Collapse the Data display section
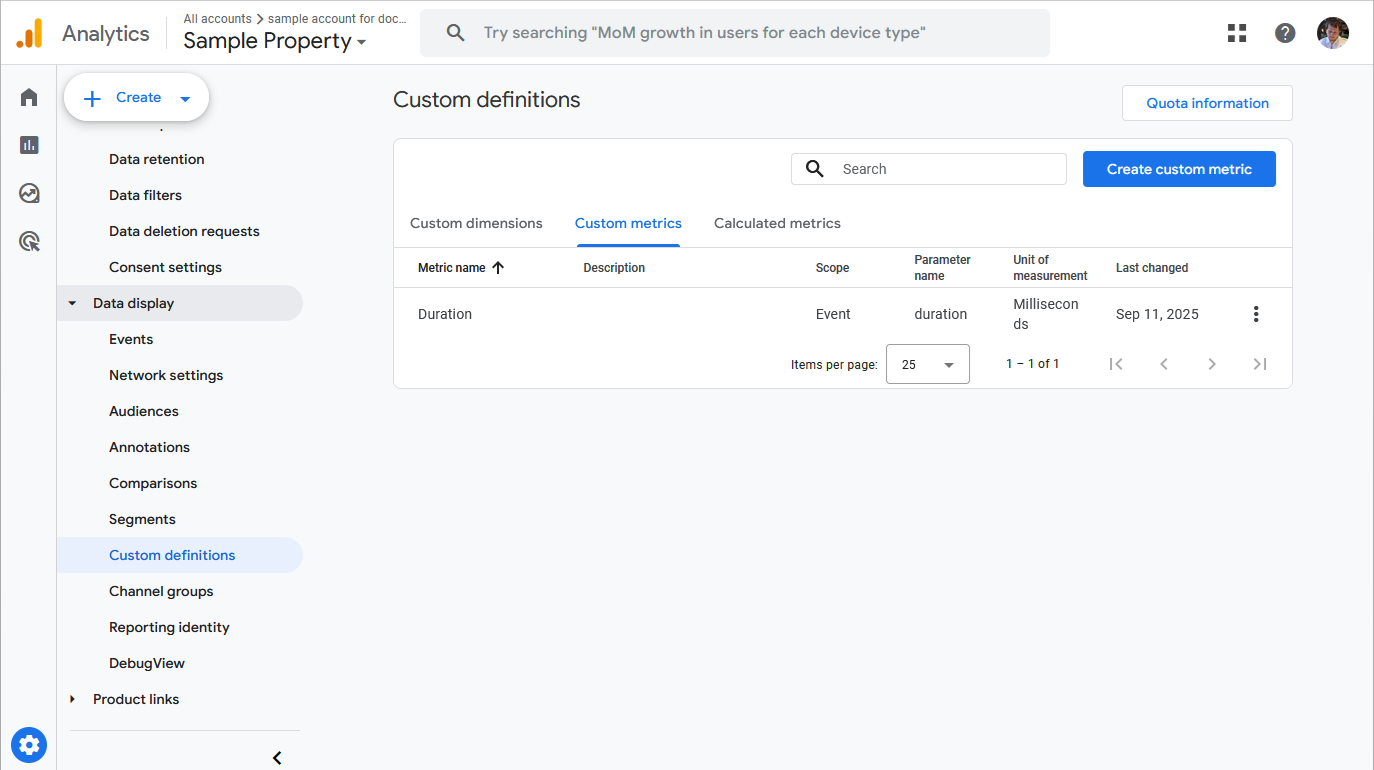1374x770 pixels. click(x=72, y=303)
